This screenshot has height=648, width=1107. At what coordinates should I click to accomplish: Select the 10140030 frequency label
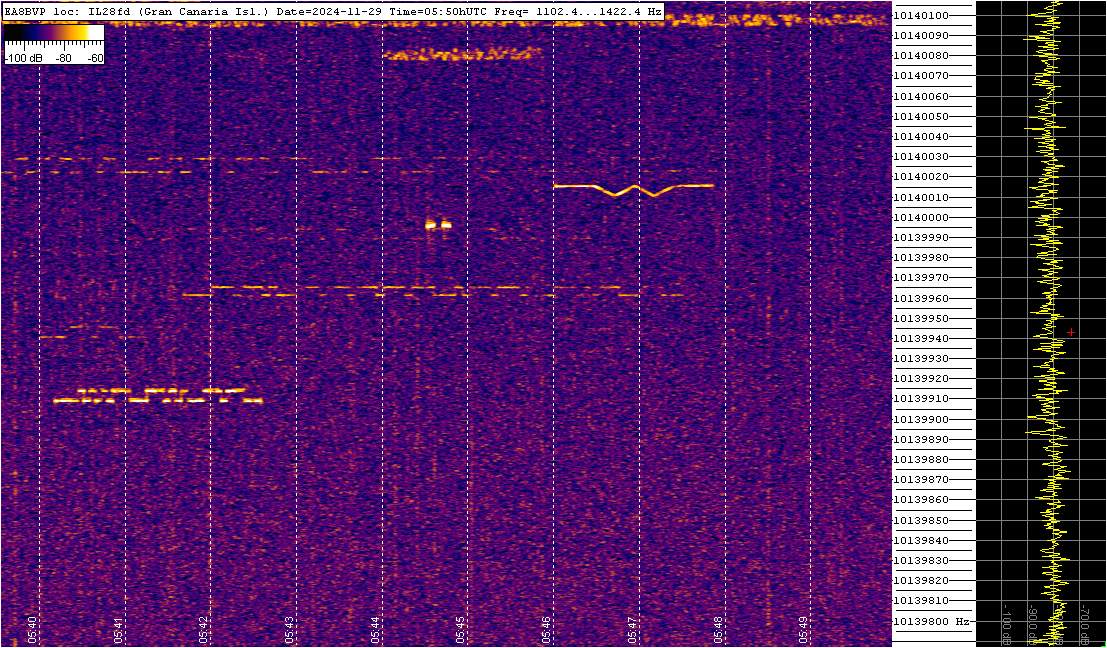click(920, 157)
